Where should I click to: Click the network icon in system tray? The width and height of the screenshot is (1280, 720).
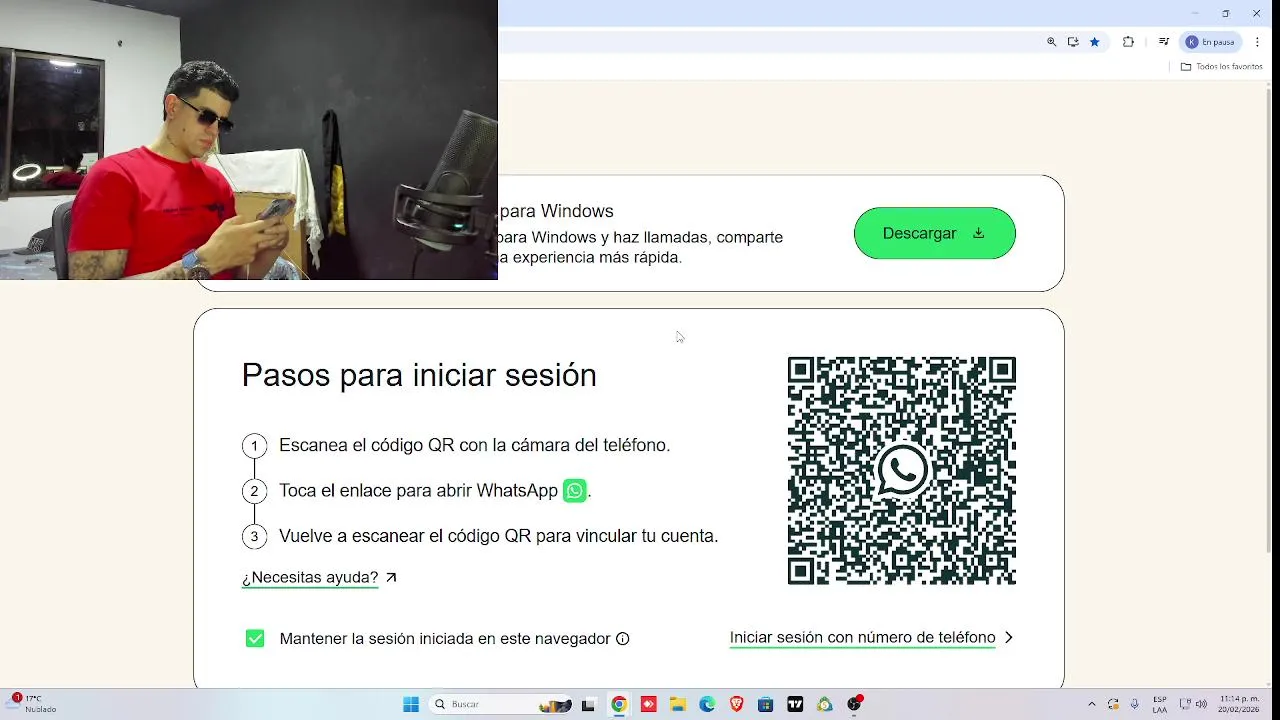(x=1186, y=704)
